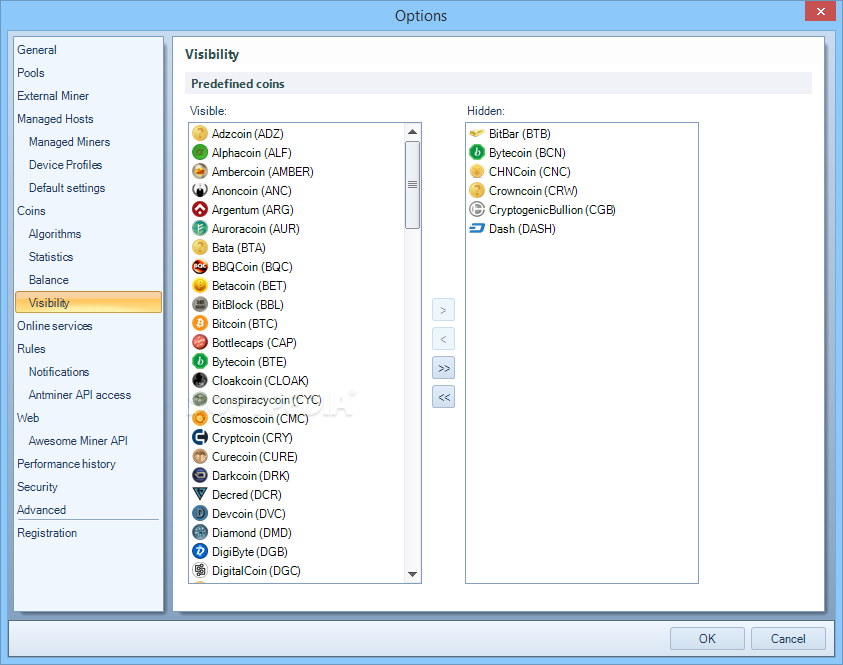Select the Coins category

pyautogui.click(x=31, y=211)
